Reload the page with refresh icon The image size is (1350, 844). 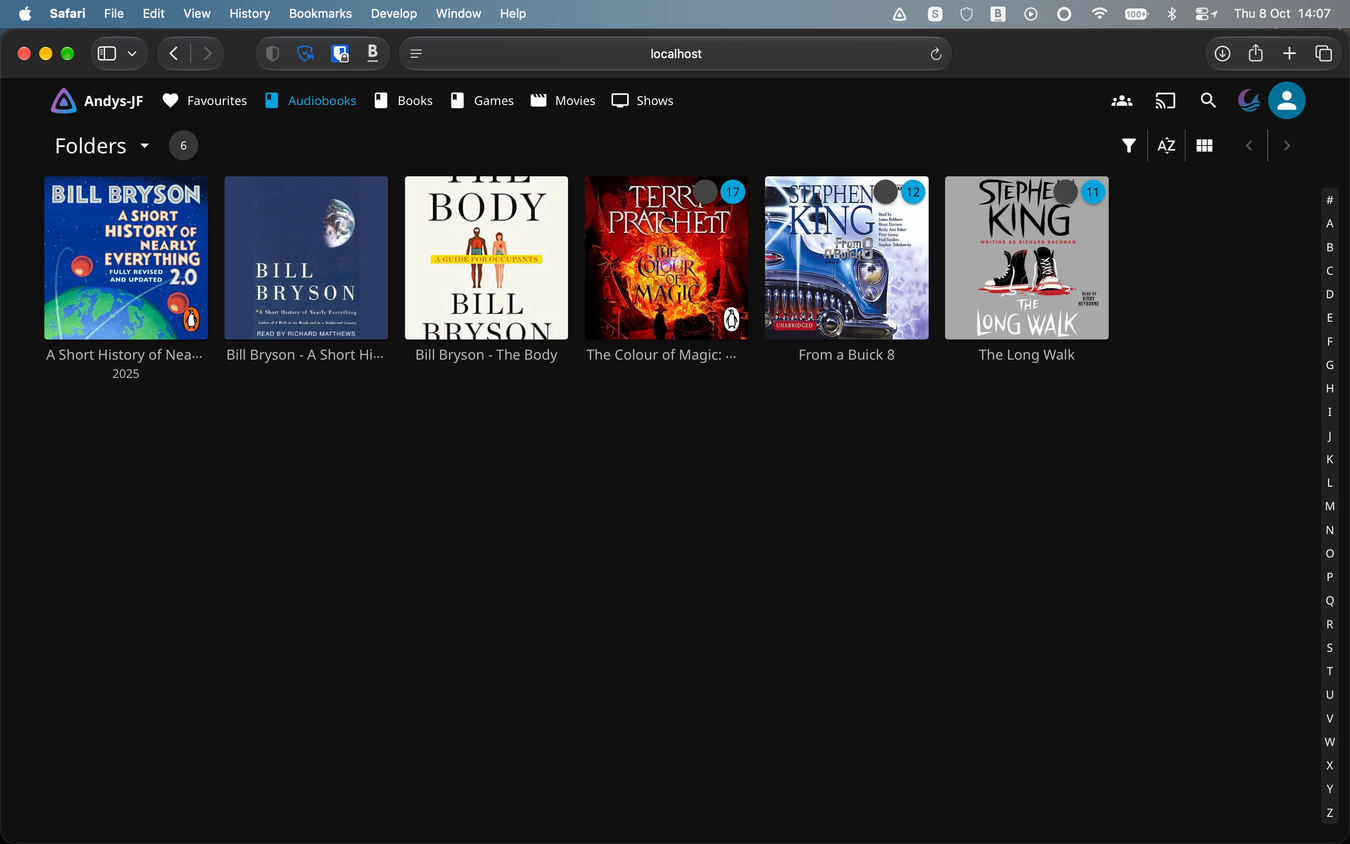click(x=936, y=54)
